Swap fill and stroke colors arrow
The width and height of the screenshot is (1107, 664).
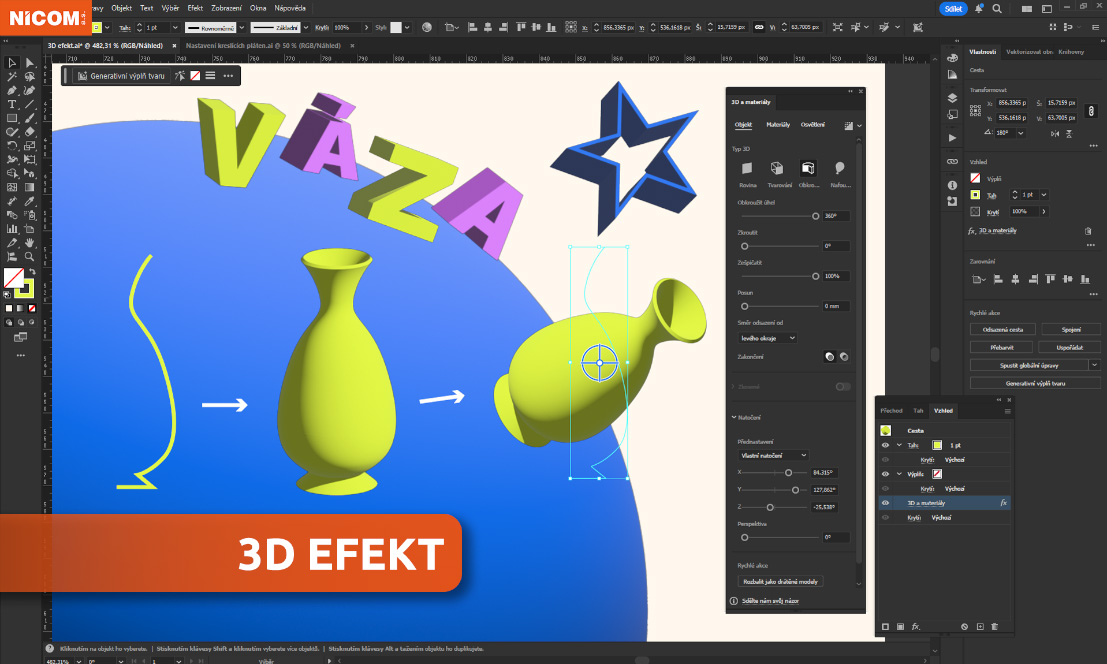tap(32, 272)
